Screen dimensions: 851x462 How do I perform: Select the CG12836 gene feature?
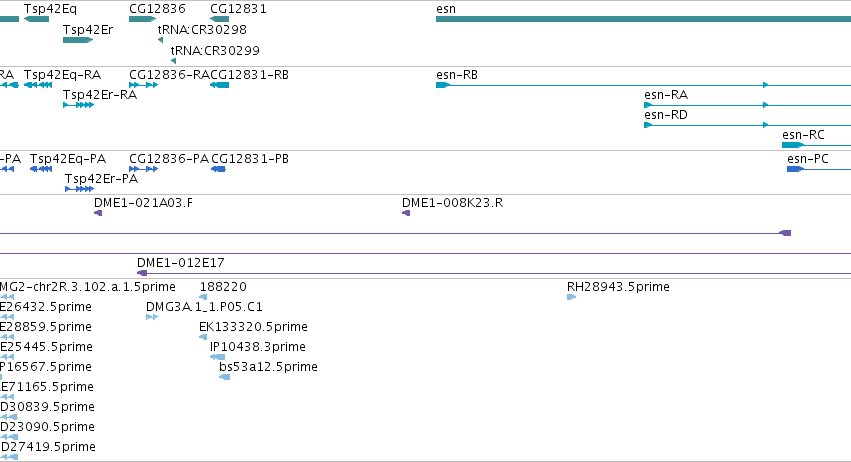142,19
